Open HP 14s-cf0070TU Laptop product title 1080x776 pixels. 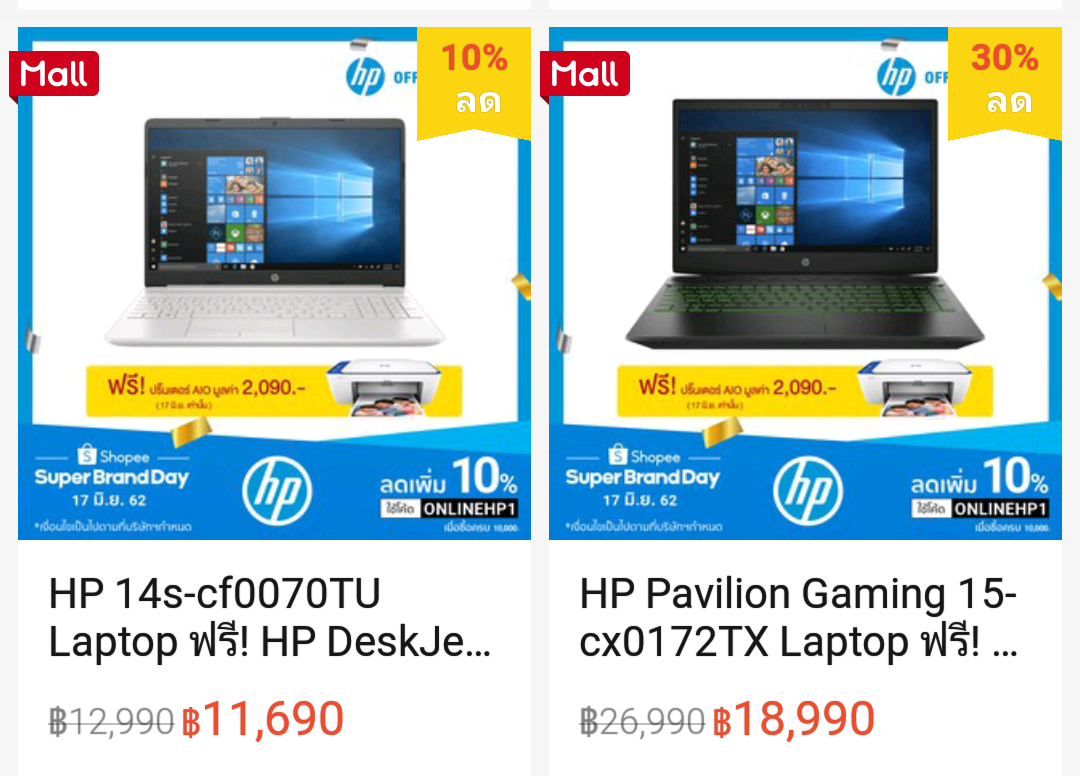[x=270, y=618]
